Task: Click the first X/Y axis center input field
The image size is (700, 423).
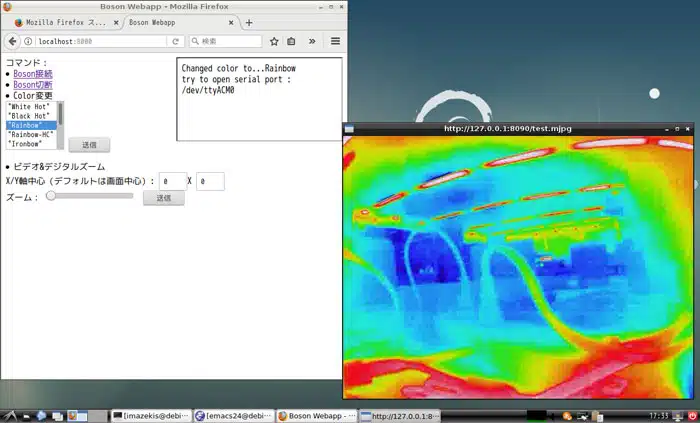Action: pyautogui.click(x=172, y=181)
